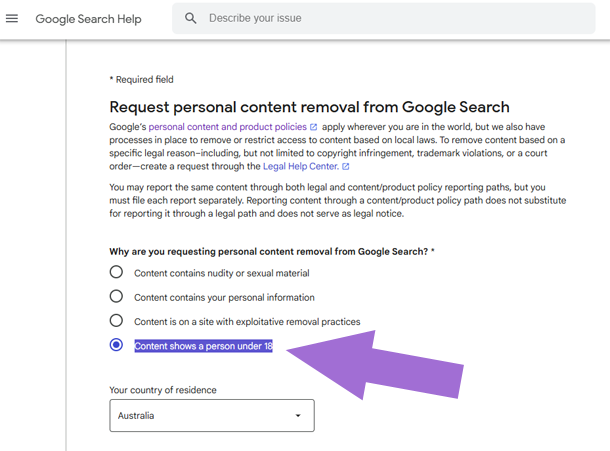Select Content shows a person under 18
Image resolution: width=610 pixels, height=451 pixels.
116,345
